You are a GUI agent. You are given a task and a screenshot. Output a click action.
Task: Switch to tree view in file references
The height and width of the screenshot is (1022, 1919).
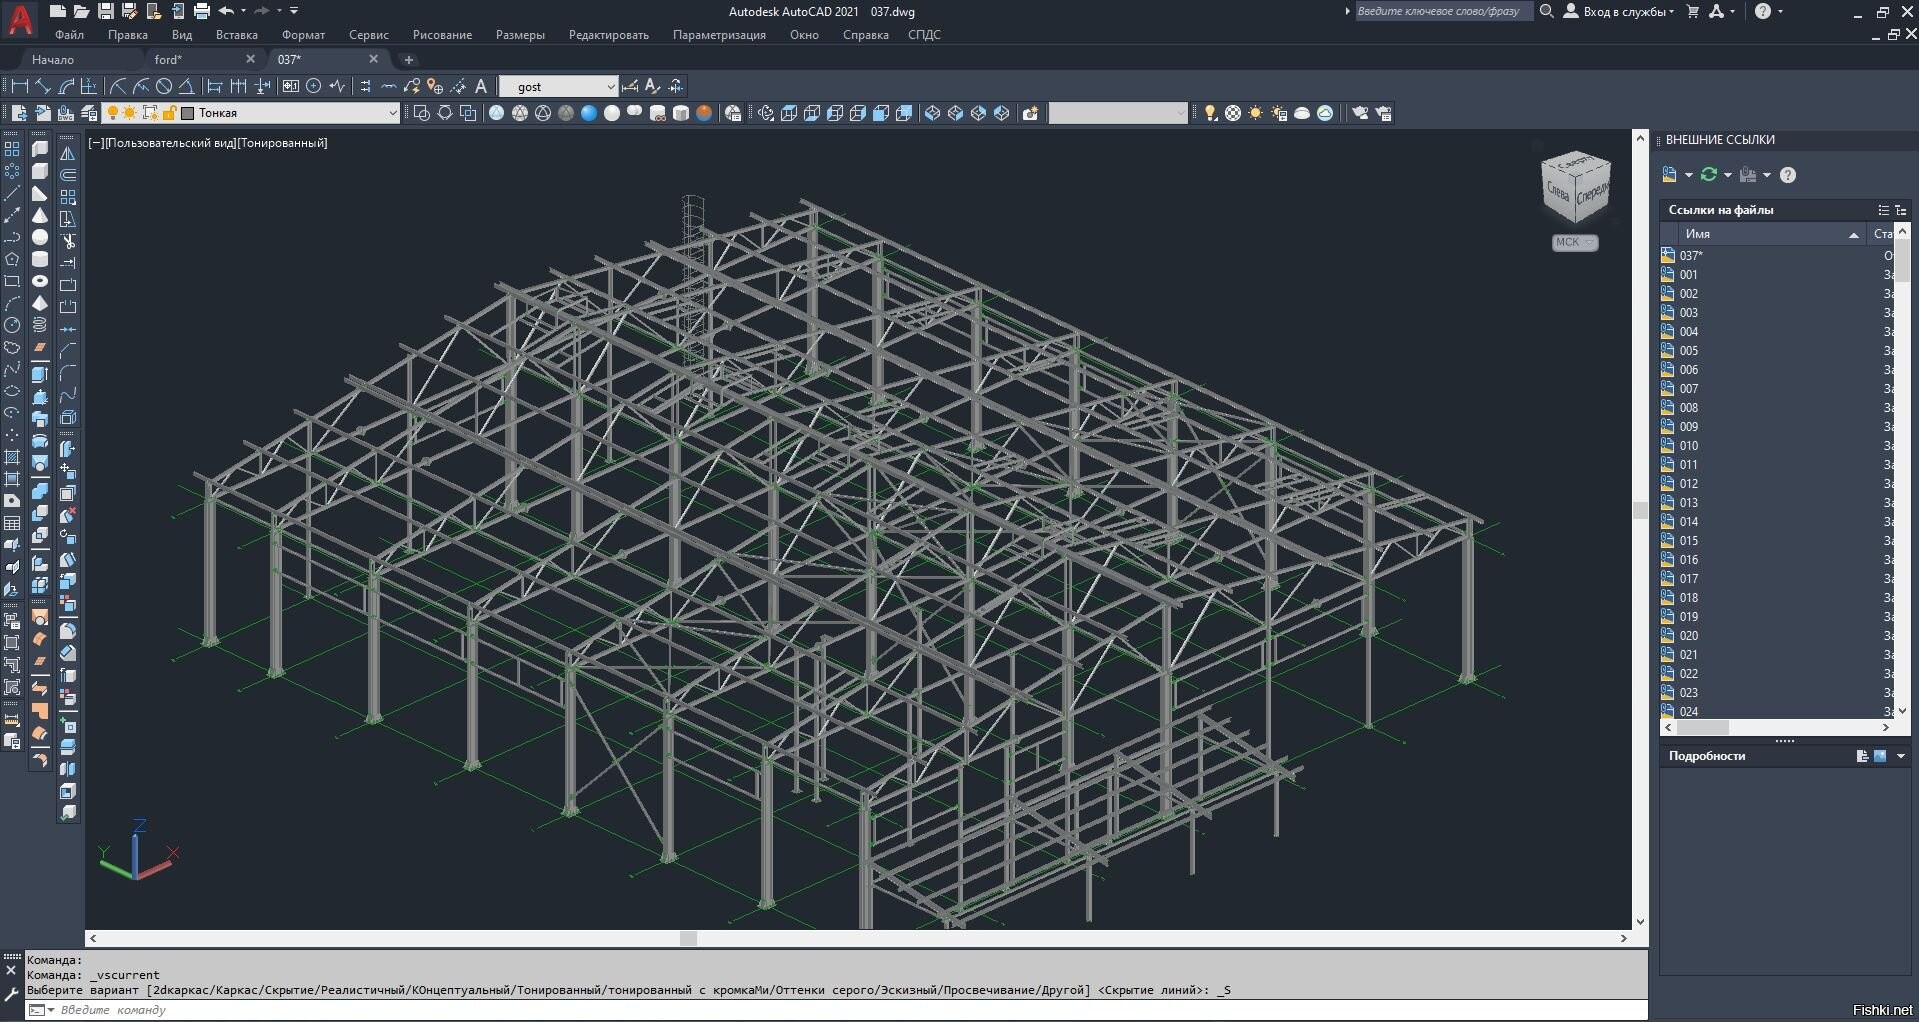click(1901, 210)
